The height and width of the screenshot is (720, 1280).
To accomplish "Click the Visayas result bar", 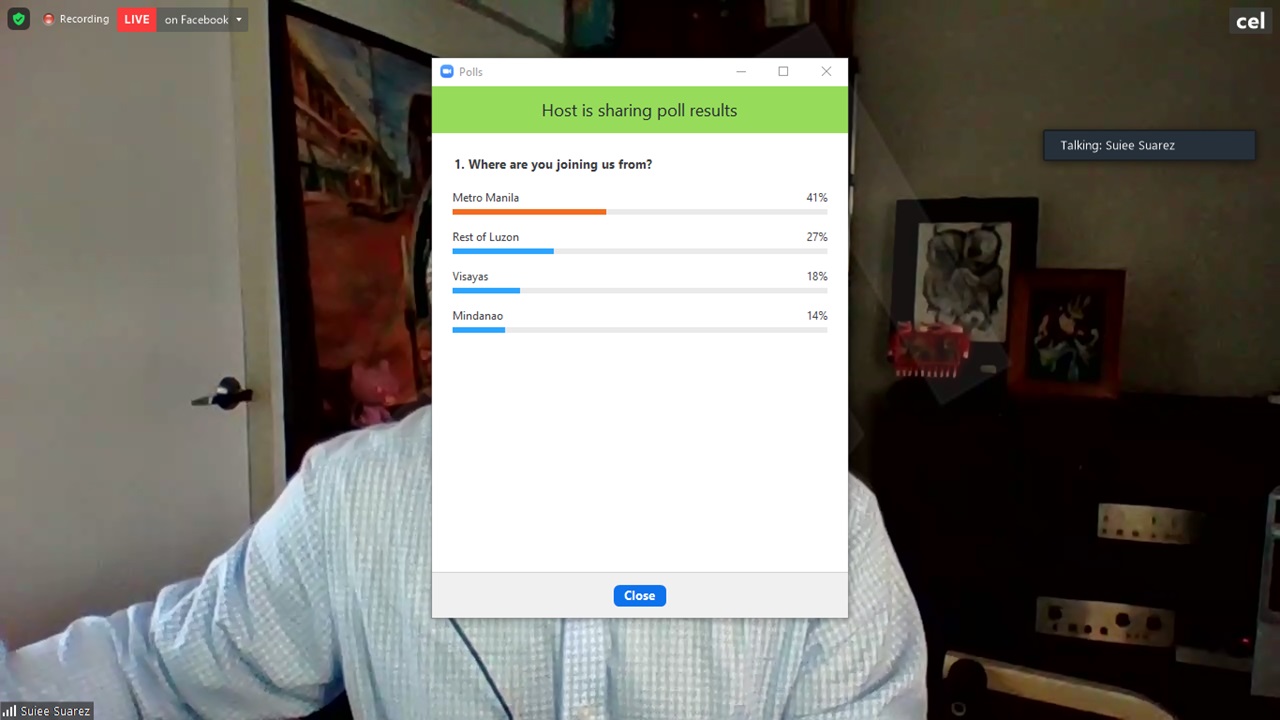I will (486, 291).
